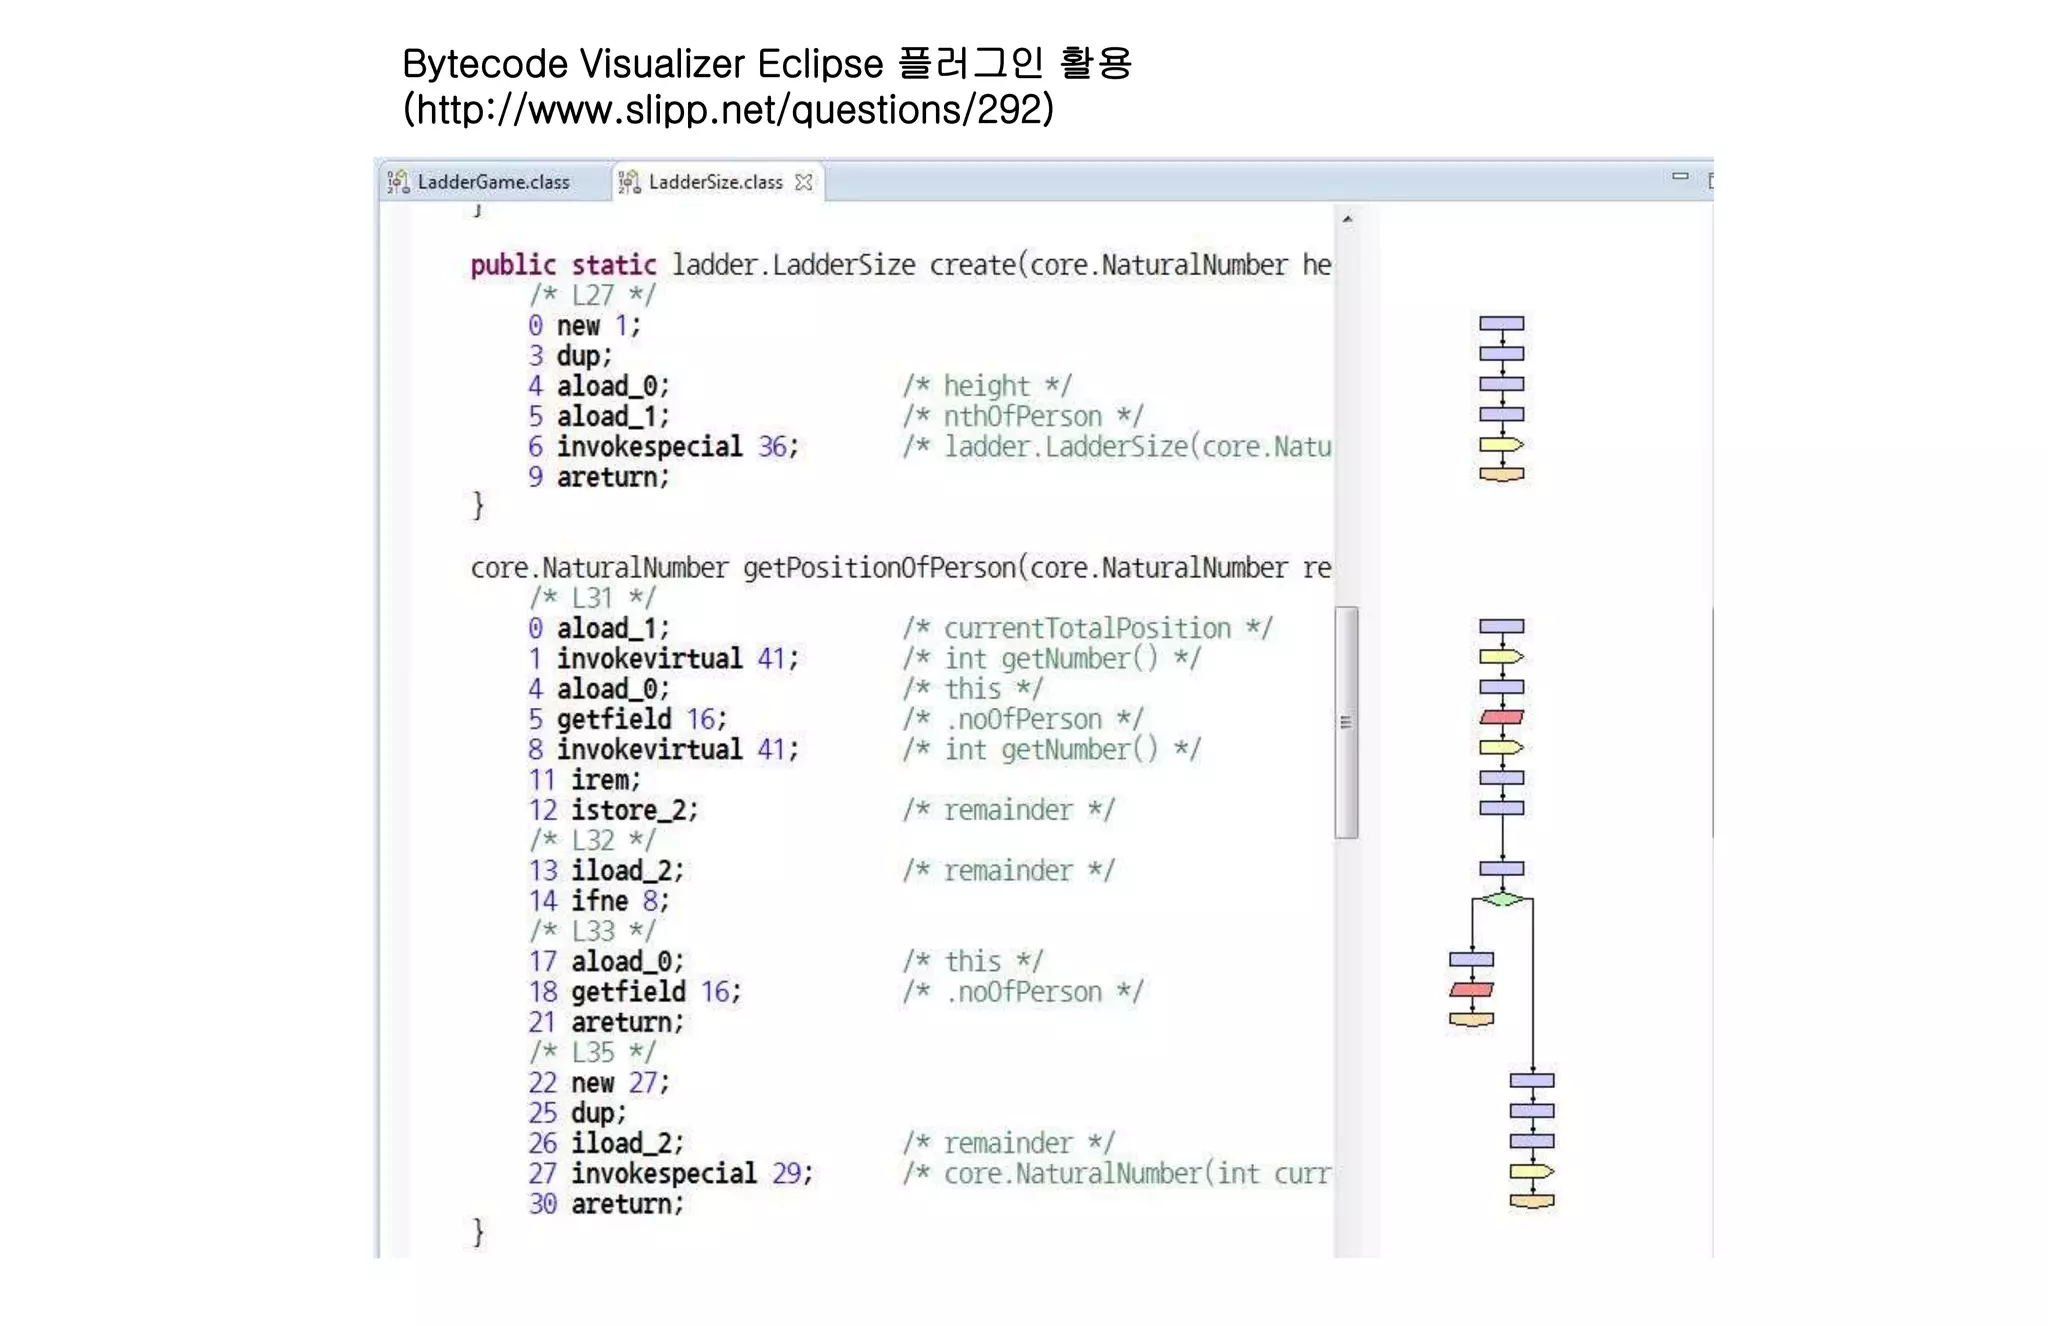Click yellow invokespecial node in right branch
2048x1326 pixels.
point(1532,1171)
